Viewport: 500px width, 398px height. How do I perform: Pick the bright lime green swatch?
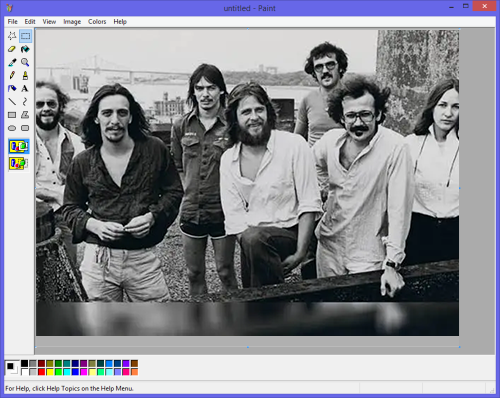[x=58, y=372]
